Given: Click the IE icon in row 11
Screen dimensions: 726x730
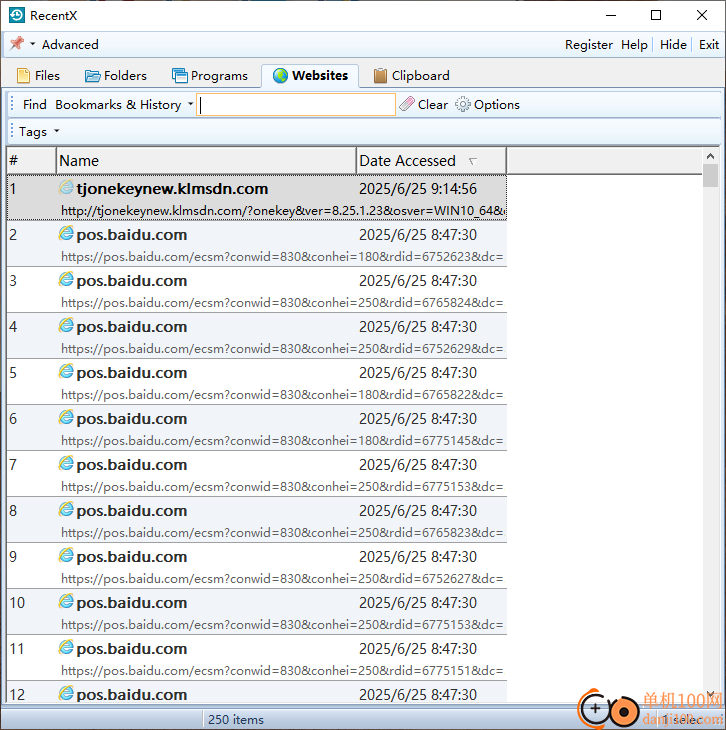Looking at the screenshot, I should click(x=66, y=648).
